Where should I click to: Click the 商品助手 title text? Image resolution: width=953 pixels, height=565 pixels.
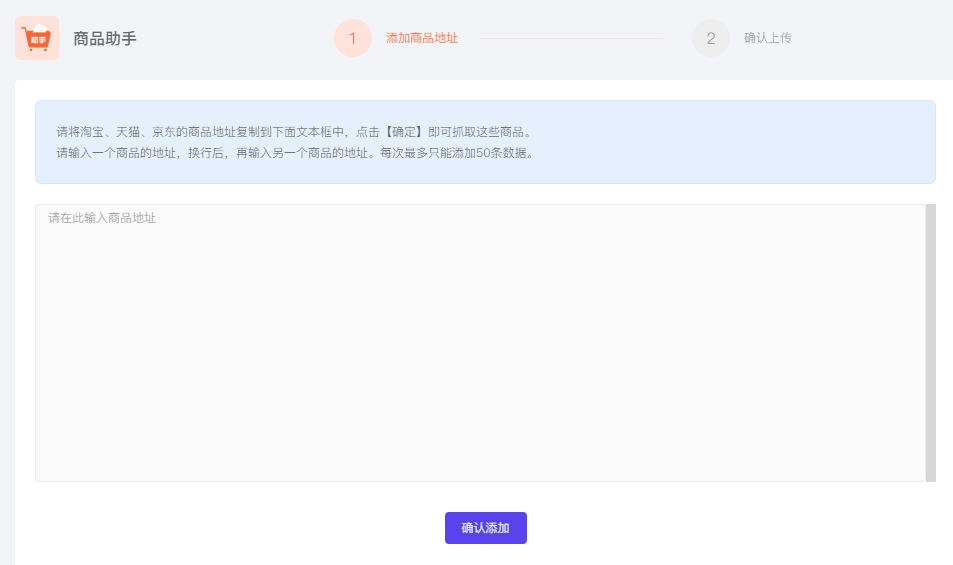click(x=105, y=39)
